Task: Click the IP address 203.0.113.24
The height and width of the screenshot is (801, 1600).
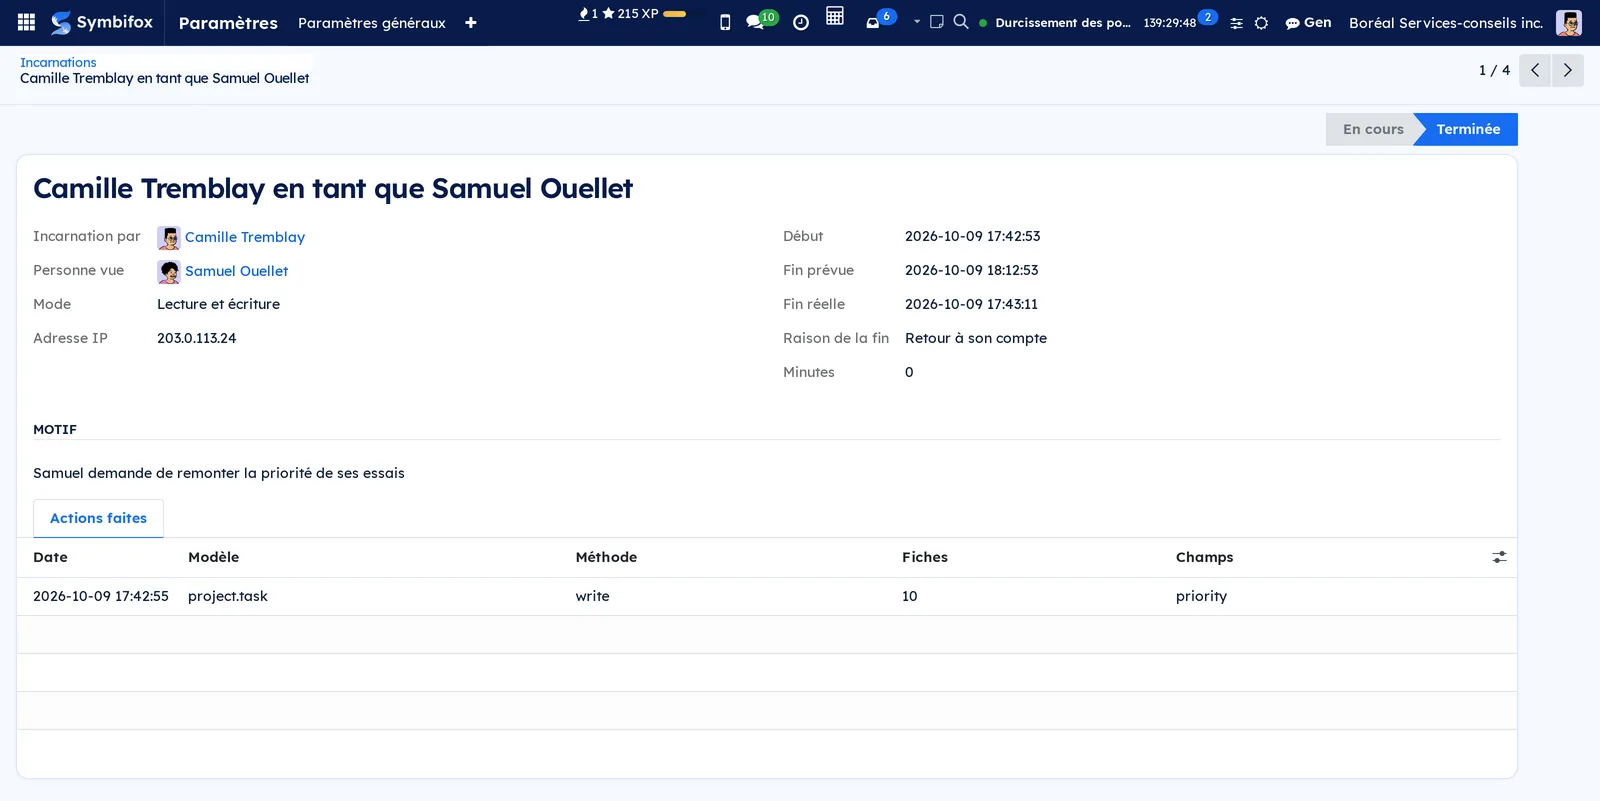Action: [x=197, y=338]
